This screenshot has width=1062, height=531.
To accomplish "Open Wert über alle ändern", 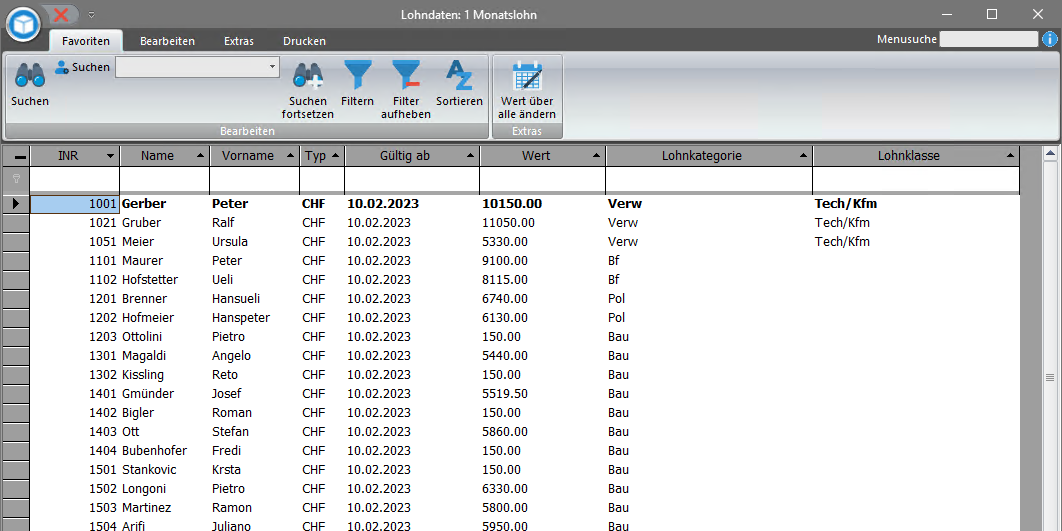I will pyautogui.click(x=527, y=76).
